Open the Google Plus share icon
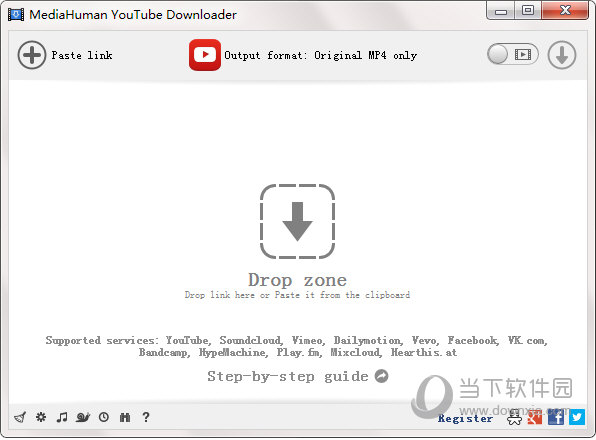Image resolution: width=596 pixels, height=440 pixels. [x=535, y=417]
